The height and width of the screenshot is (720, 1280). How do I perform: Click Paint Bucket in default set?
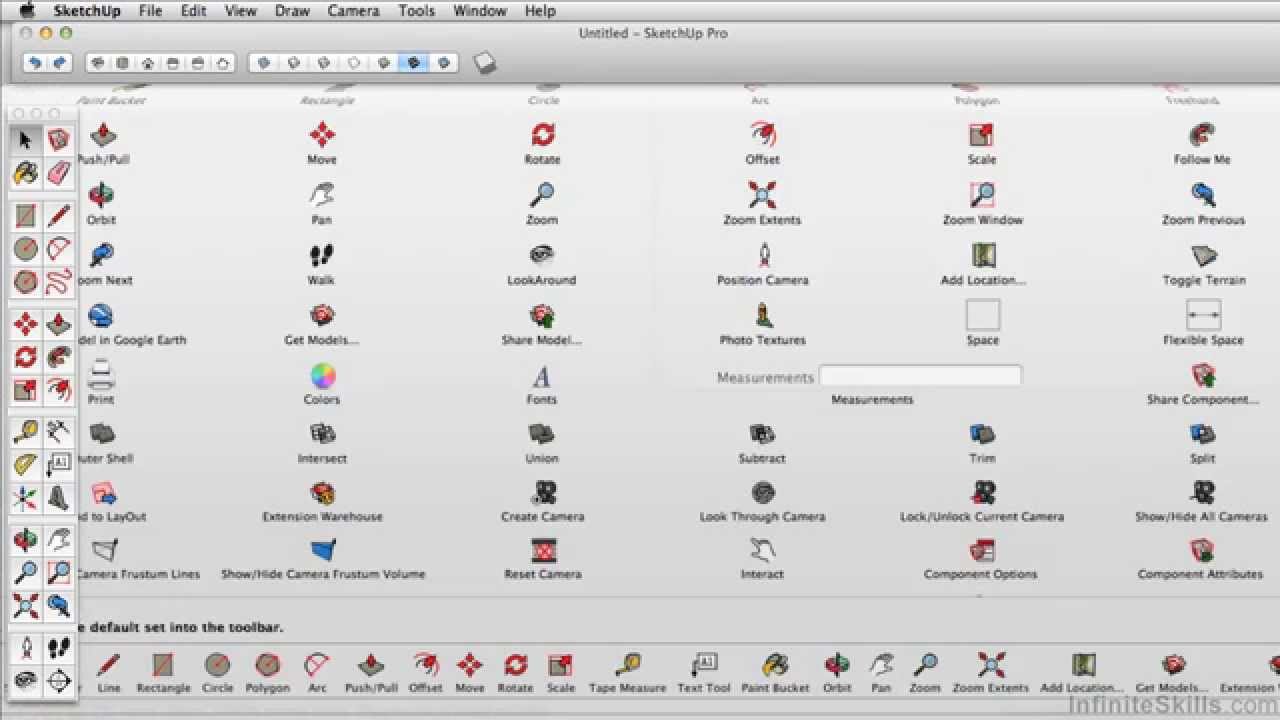click(x=775, y=673)
